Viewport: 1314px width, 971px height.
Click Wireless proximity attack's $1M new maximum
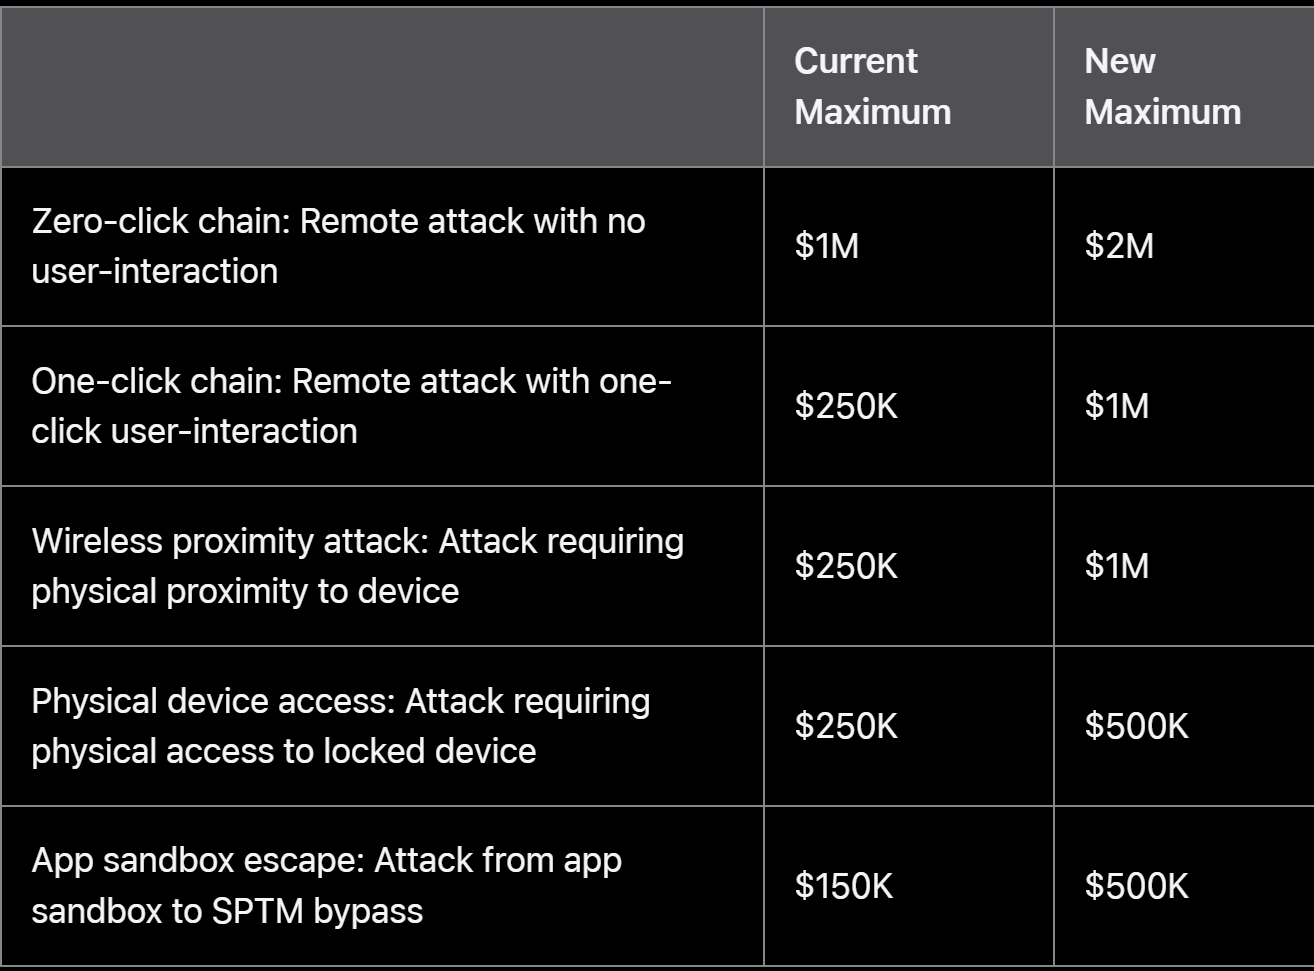(x=1117, y=566)
